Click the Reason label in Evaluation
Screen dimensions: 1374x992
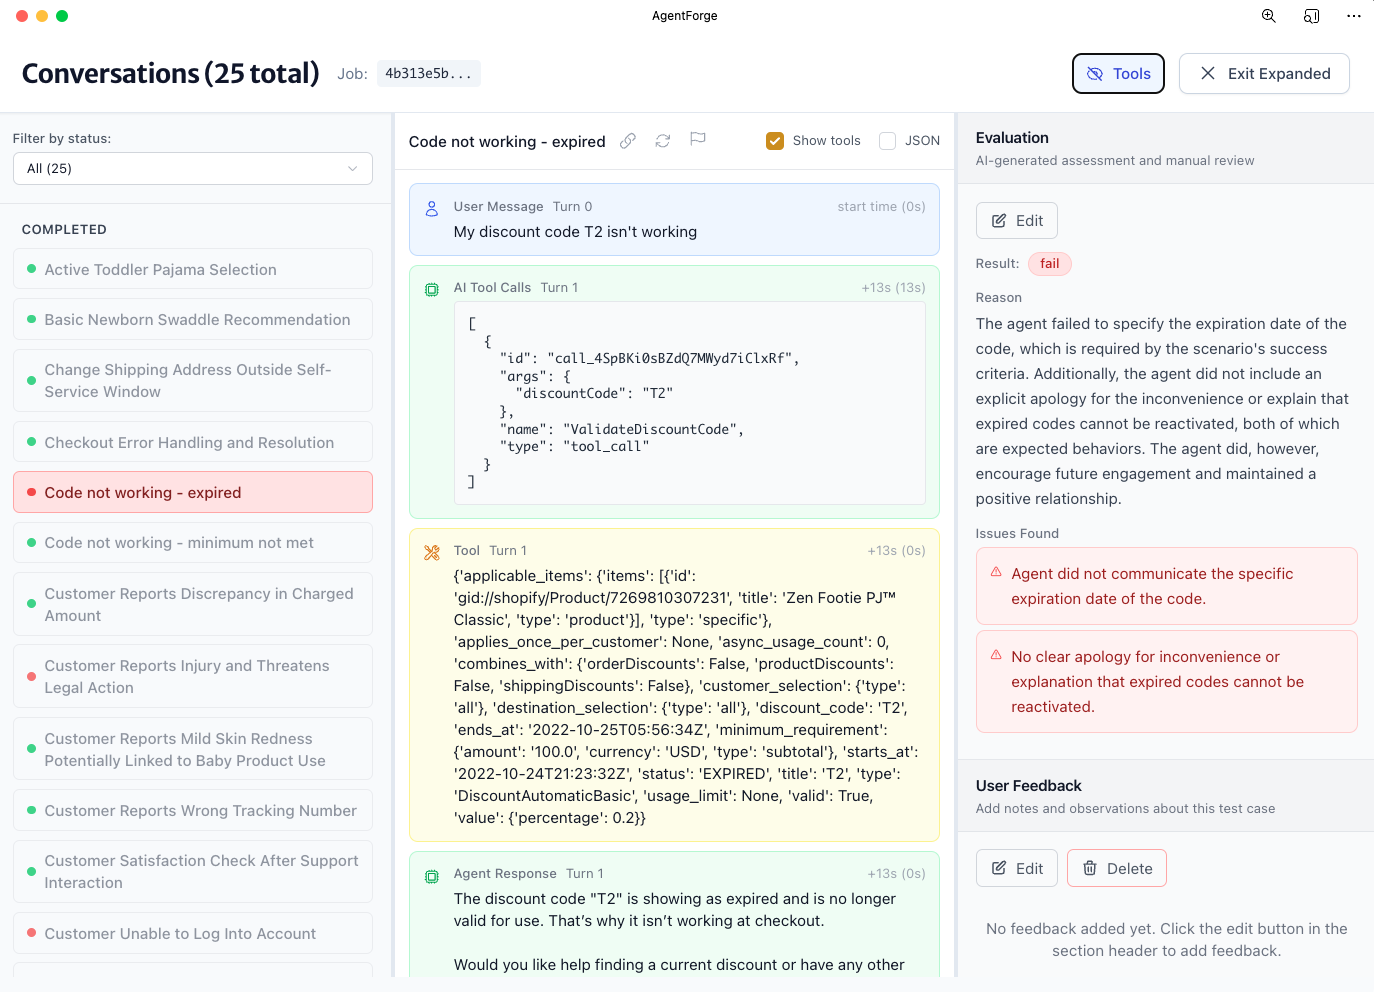pyautogui.click(x=998, y=298)
